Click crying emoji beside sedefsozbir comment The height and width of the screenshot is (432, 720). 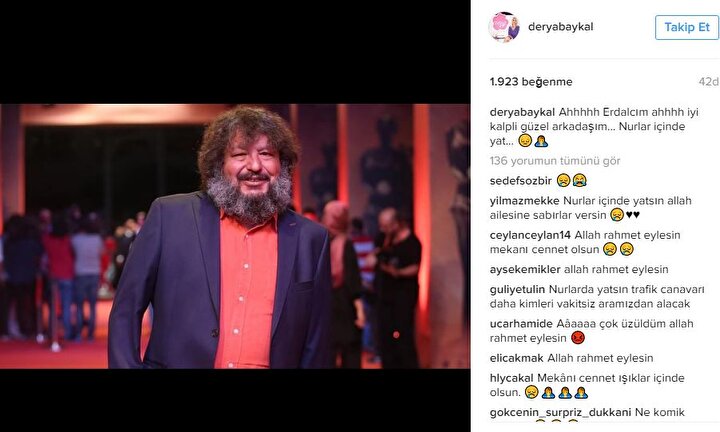[579, 180]
